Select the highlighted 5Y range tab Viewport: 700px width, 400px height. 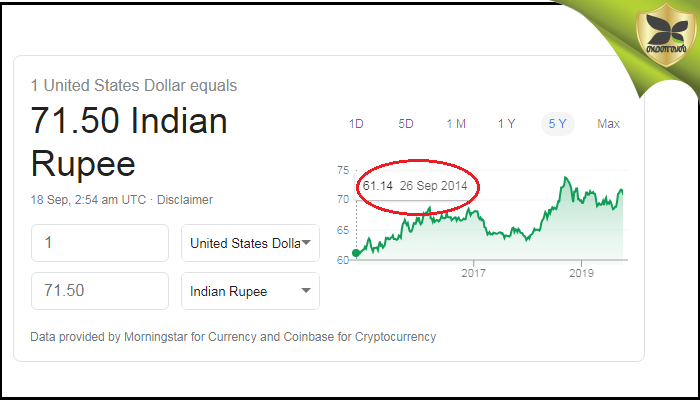(x=557, y=124)
